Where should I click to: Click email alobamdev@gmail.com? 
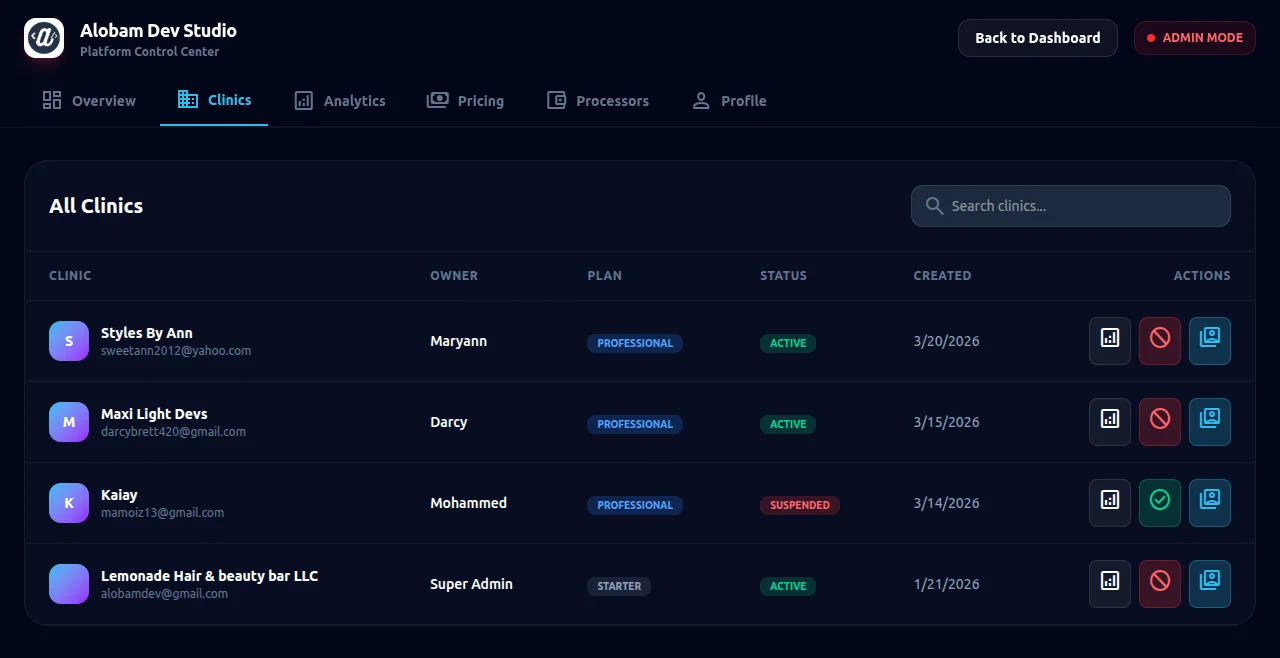coord(164,594)
